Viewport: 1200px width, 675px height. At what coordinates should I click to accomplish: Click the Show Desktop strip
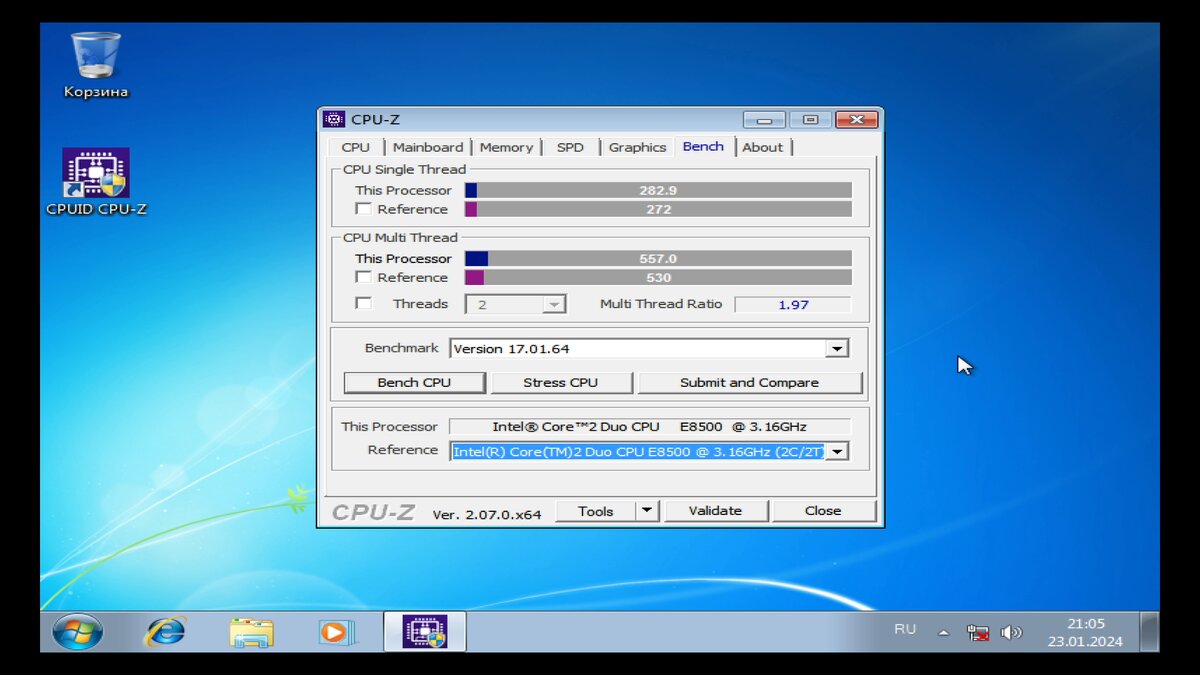tap(1150, 632)
